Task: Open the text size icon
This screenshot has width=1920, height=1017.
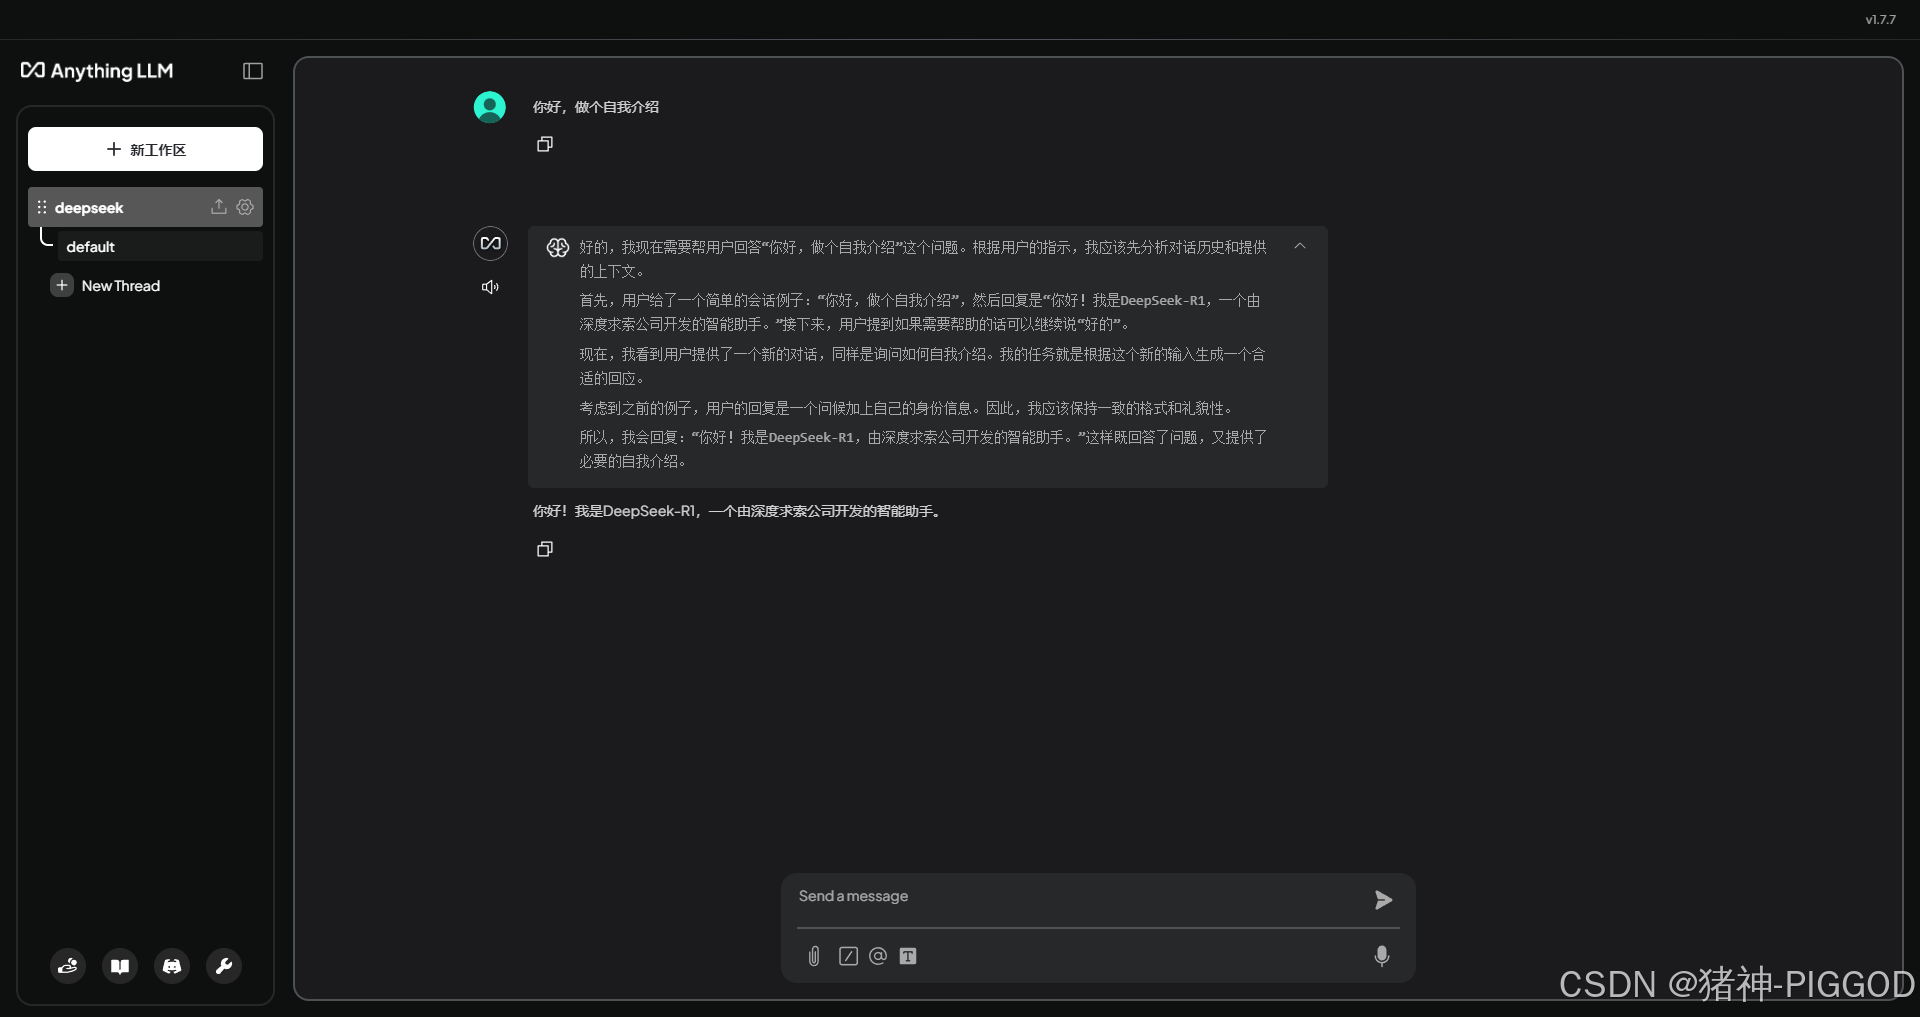Action: (908, 956)
